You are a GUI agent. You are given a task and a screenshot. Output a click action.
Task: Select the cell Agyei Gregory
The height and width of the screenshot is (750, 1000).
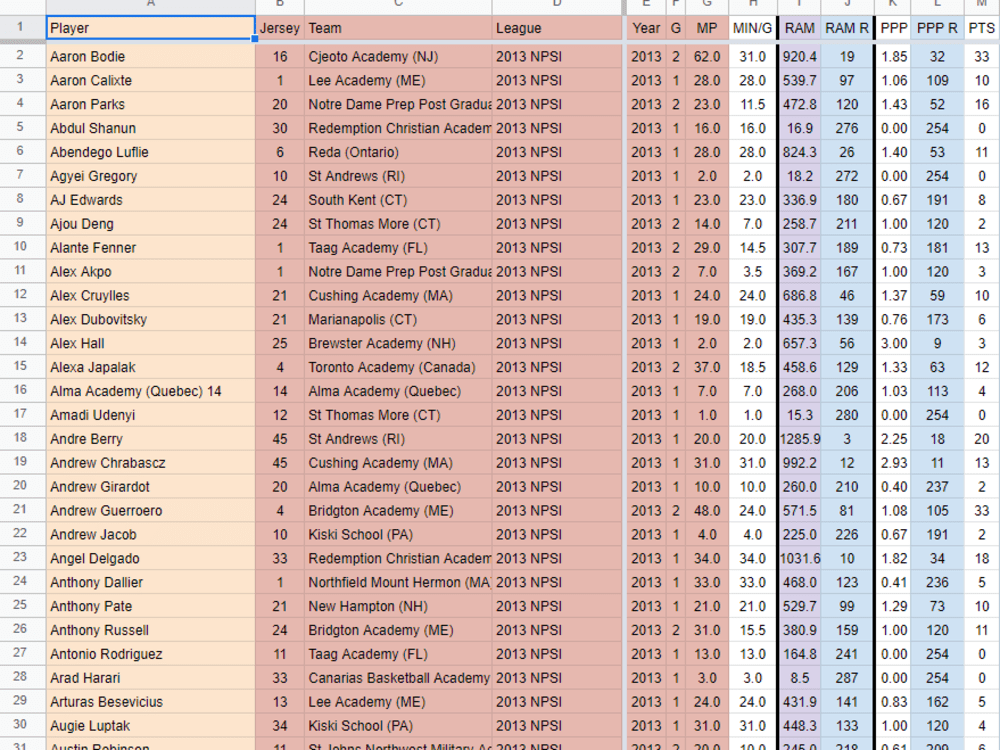(151, 176)
